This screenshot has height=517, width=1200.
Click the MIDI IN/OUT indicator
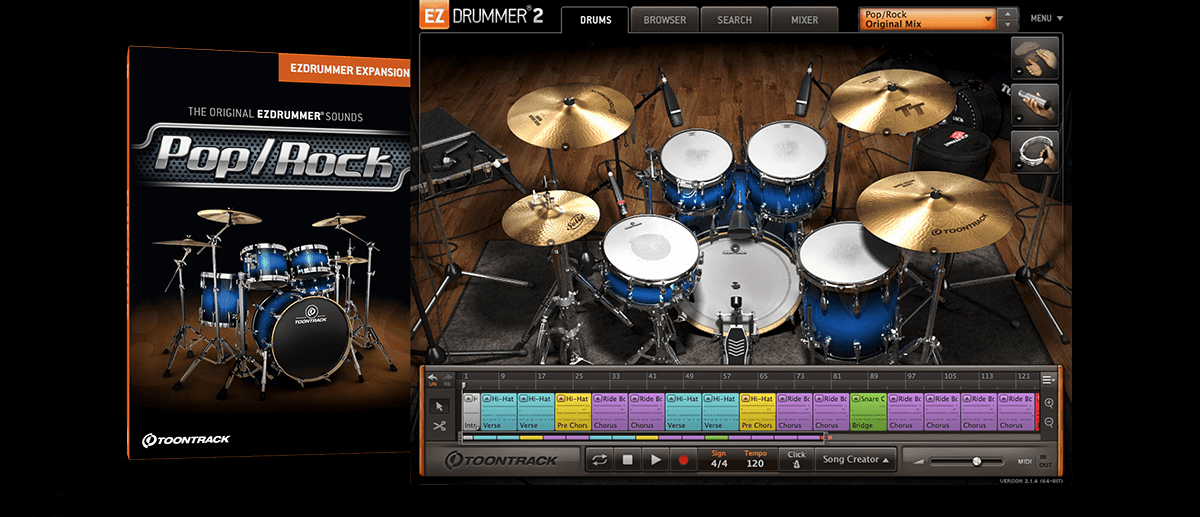click(x=1044, y=460)
